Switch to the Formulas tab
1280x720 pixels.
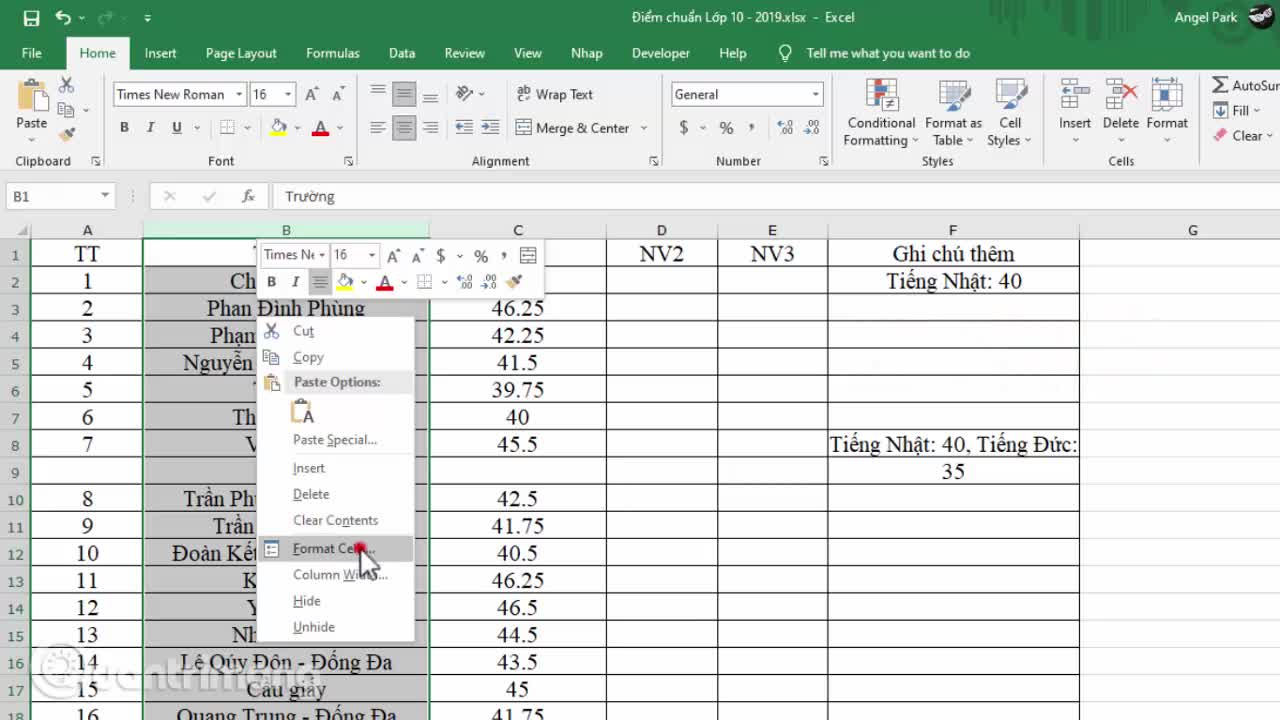point(333,53)
